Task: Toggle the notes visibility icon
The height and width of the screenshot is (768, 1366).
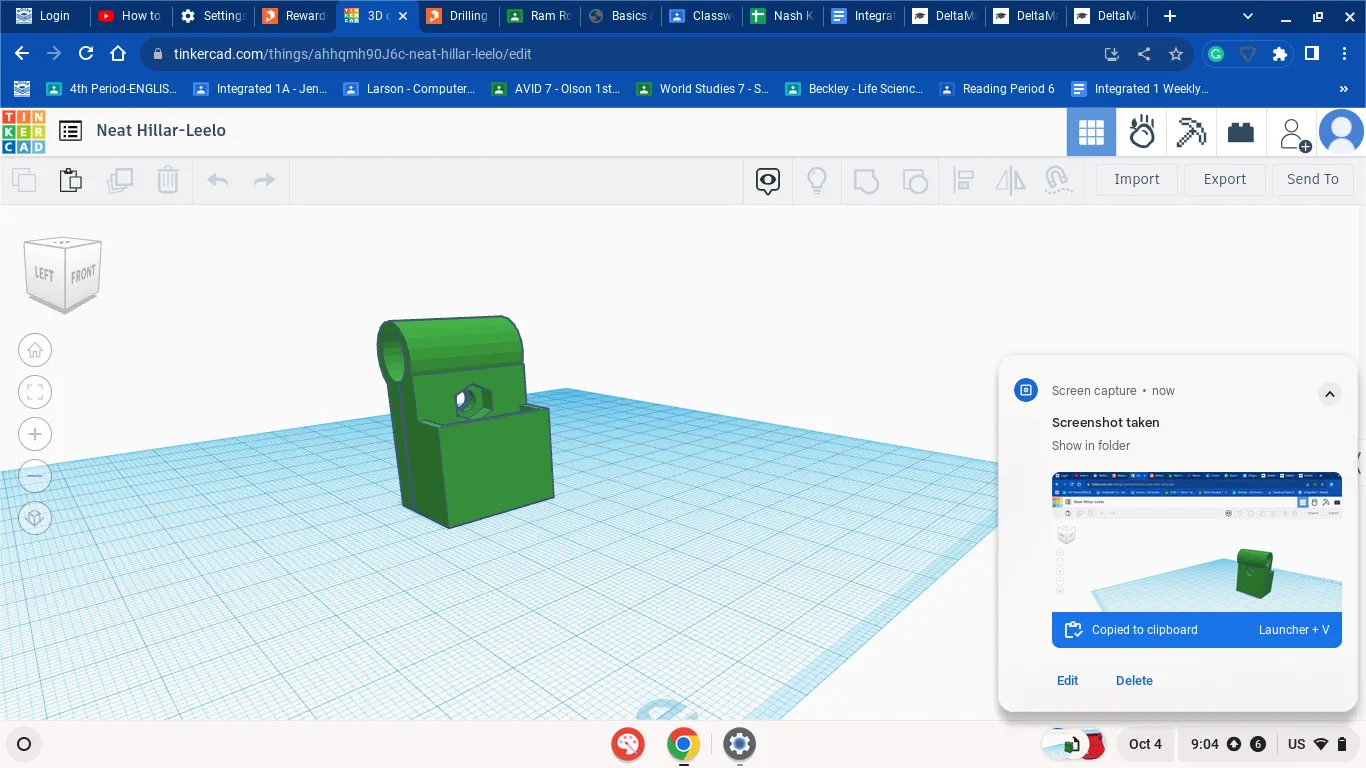Action: pos(767,180)
